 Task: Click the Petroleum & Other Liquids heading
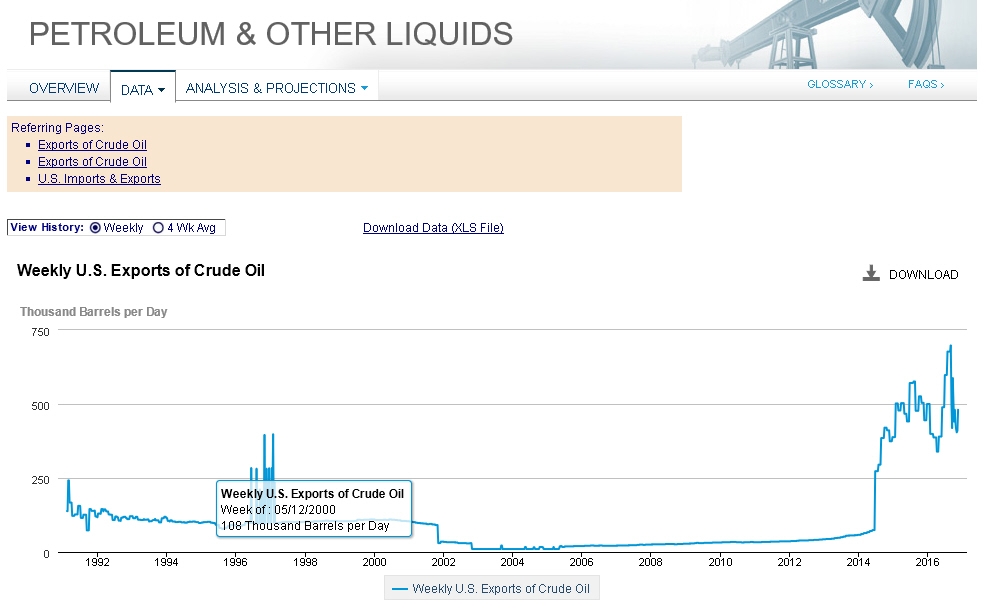click(271, 34)
